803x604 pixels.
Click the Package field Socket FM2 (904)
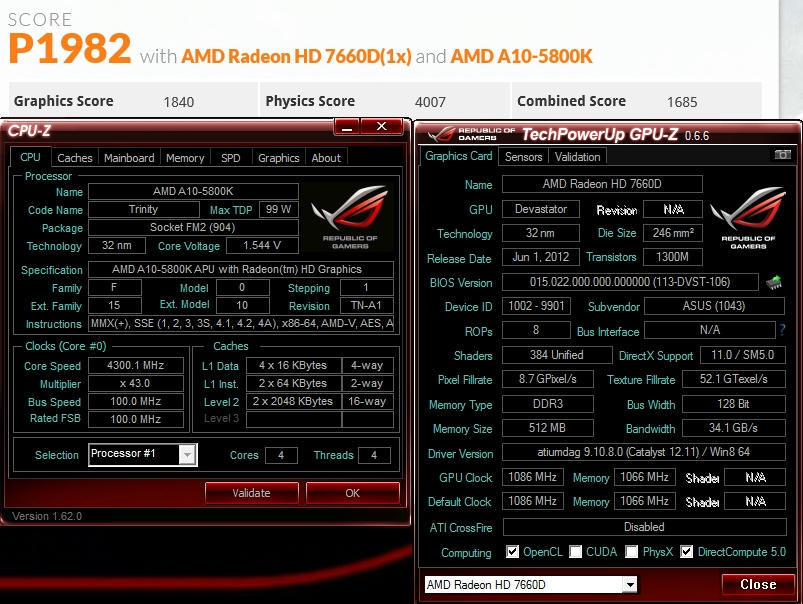[x=193, y=227]
